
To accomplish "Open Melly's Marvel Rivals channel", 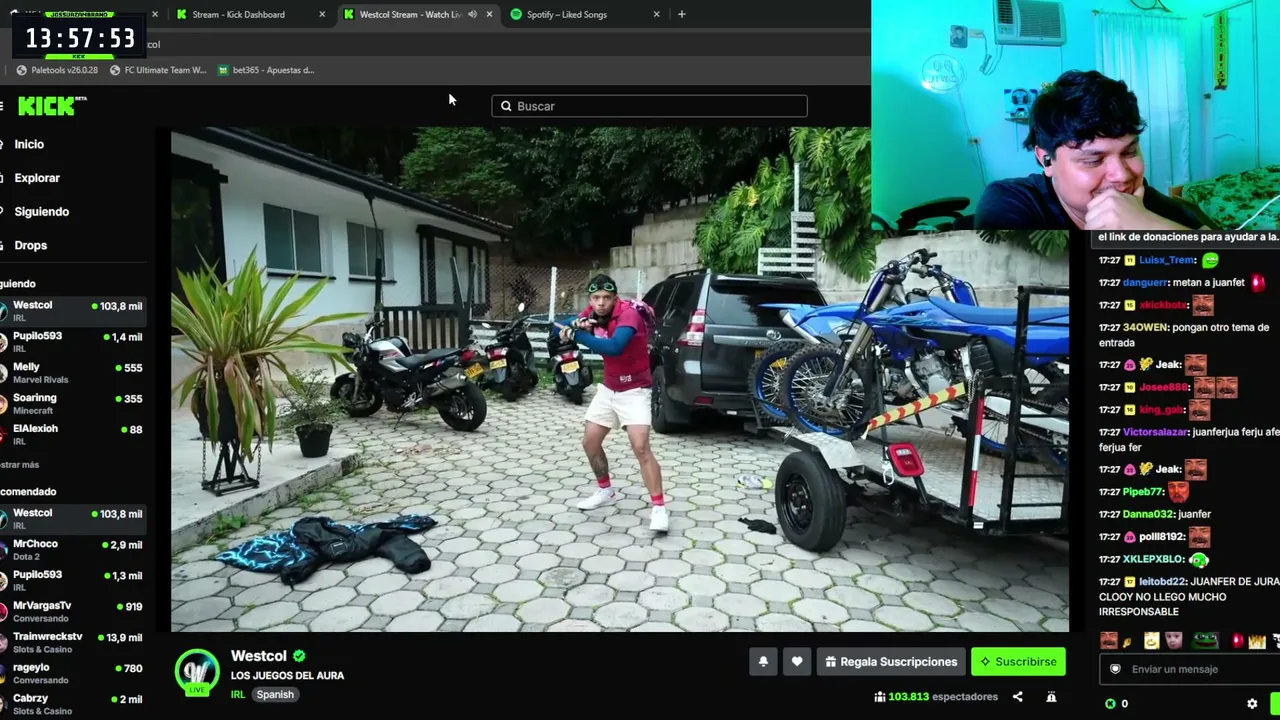I will [74, 372].
